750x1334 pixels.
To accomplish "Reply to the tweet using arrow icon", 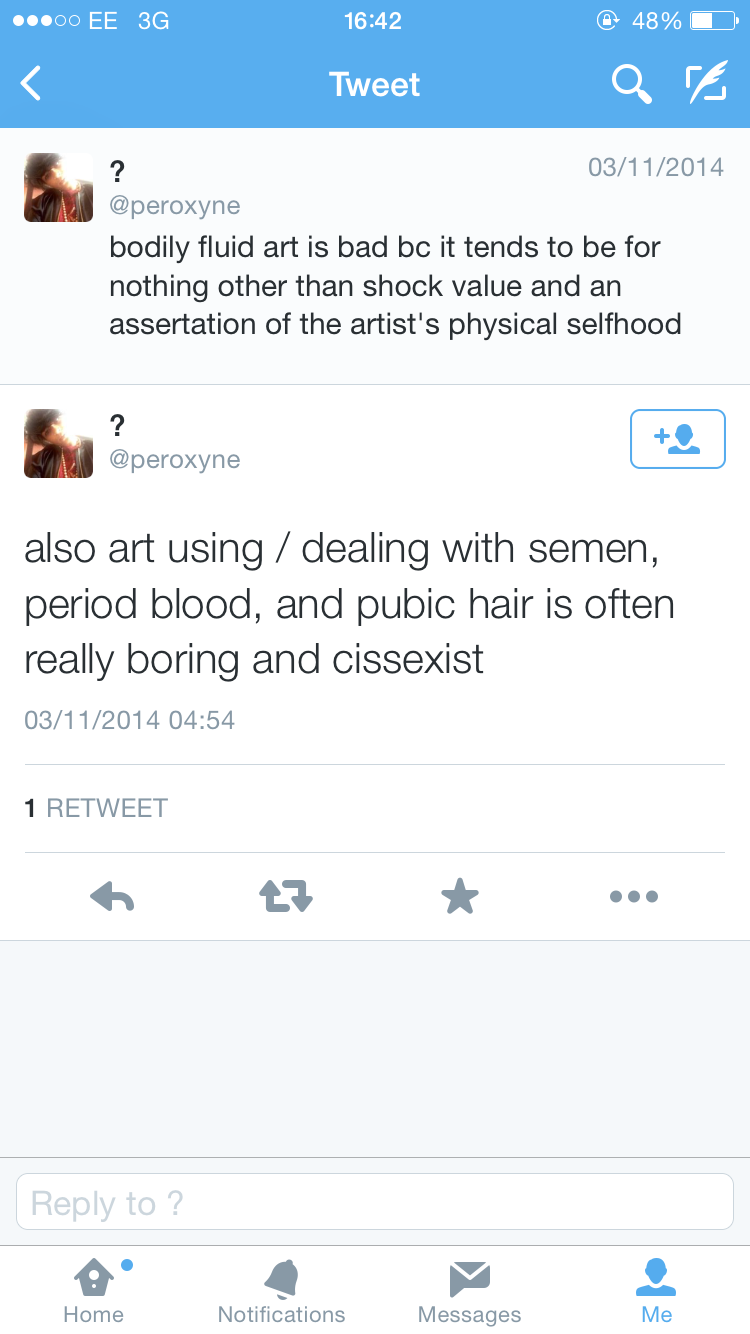I will click(112, 896).
